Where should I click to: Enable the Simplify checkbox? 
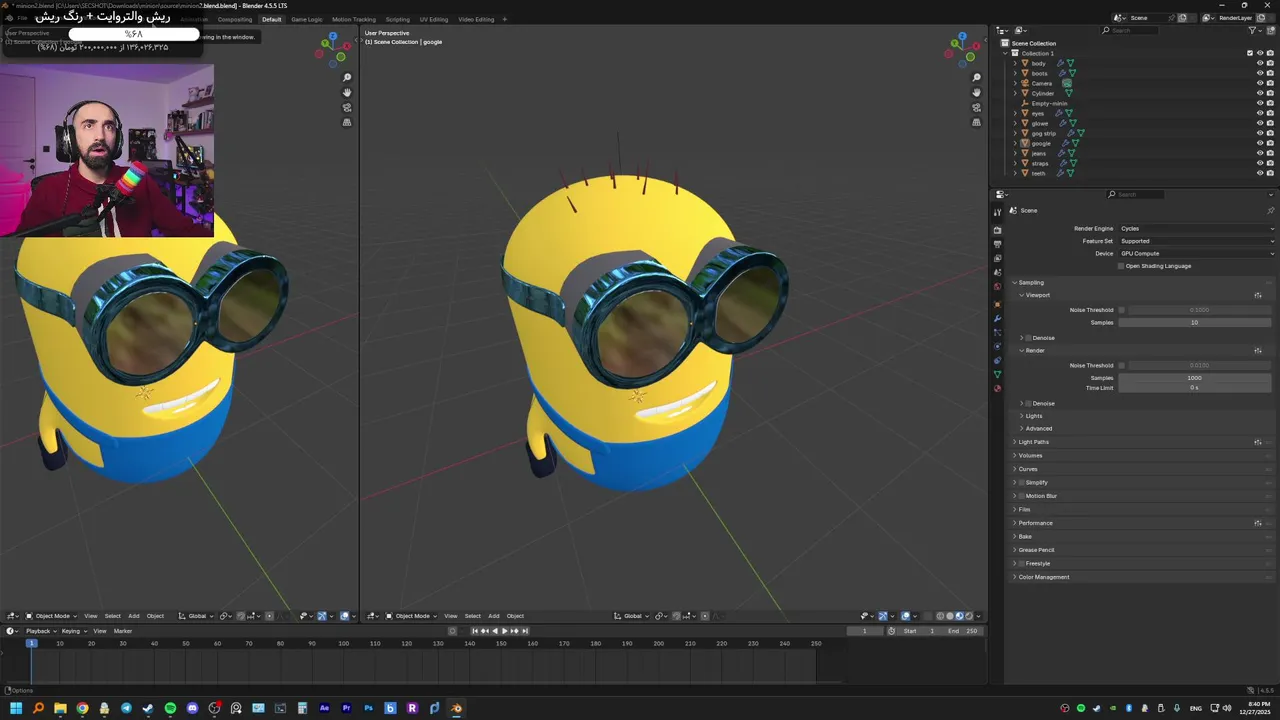pos(1021,483)
